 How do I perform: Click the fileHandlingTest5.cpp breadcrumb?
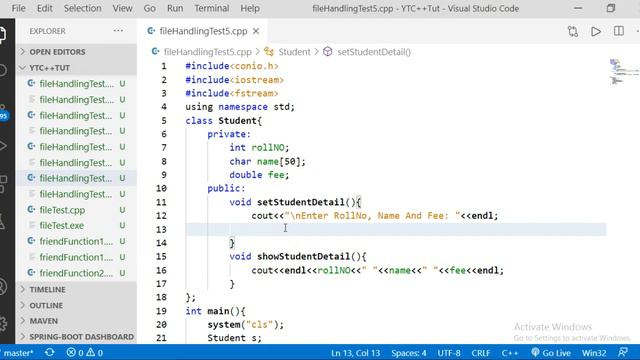click(x=207, y=52)
